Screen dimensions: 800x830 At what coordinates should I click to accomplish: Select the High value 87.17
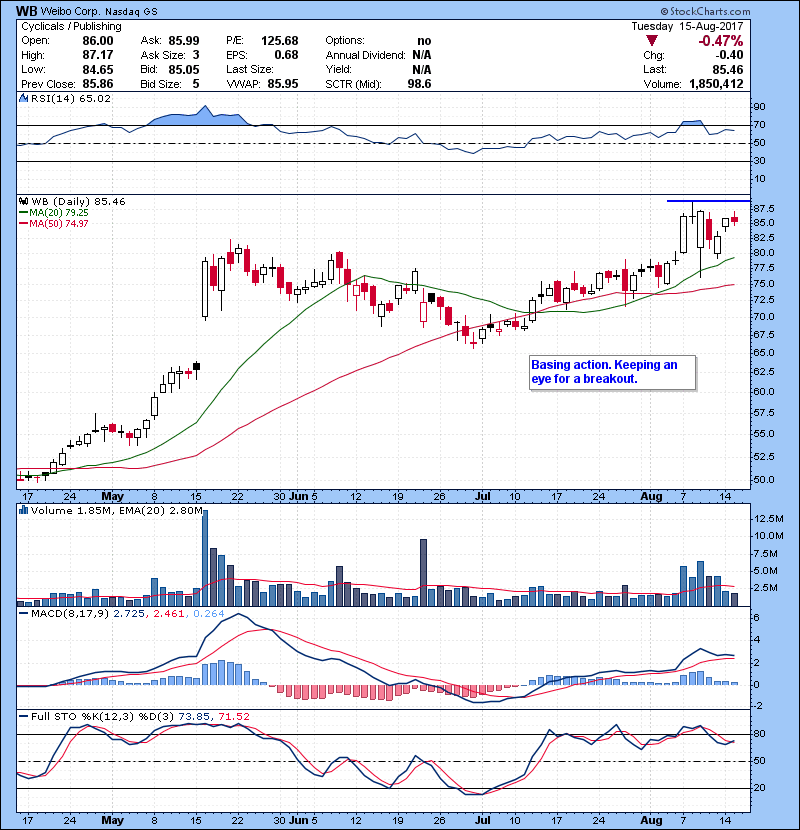point(98,55)
